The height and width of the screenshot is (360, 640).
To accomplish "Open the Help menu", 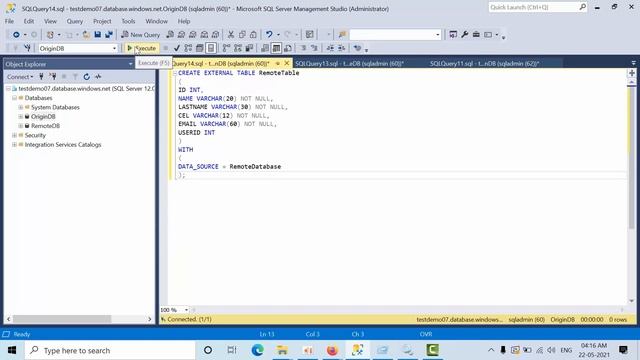I will point(184,21).
